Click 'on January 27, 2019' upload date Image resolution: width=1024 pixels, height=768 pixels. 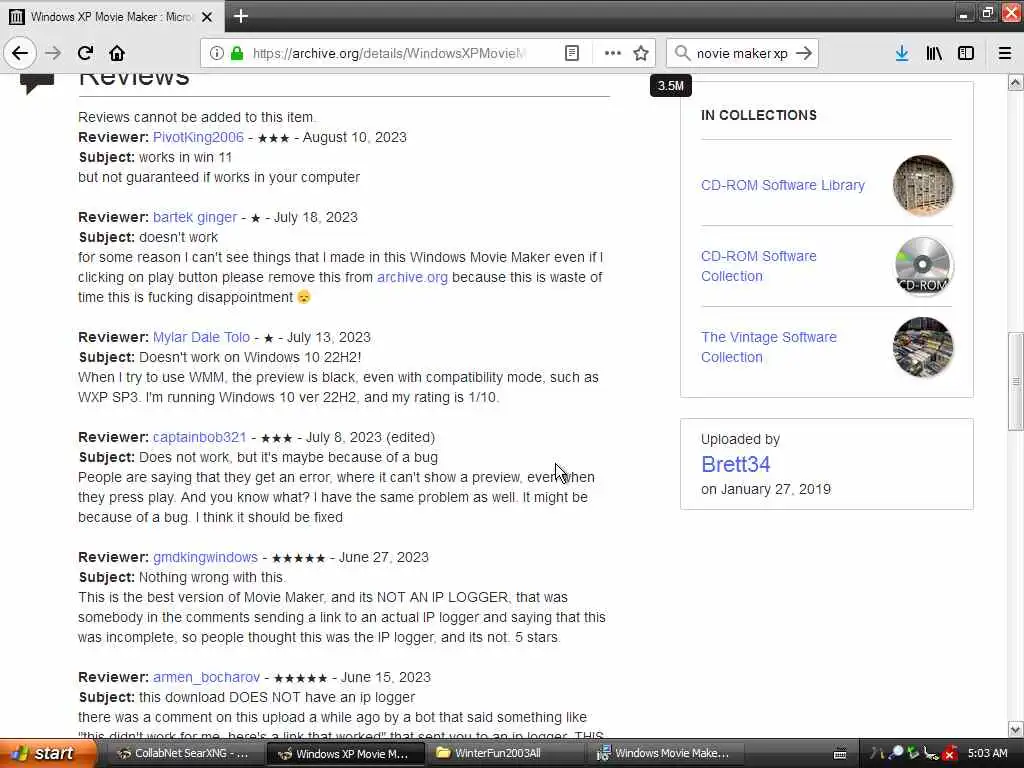765,489
